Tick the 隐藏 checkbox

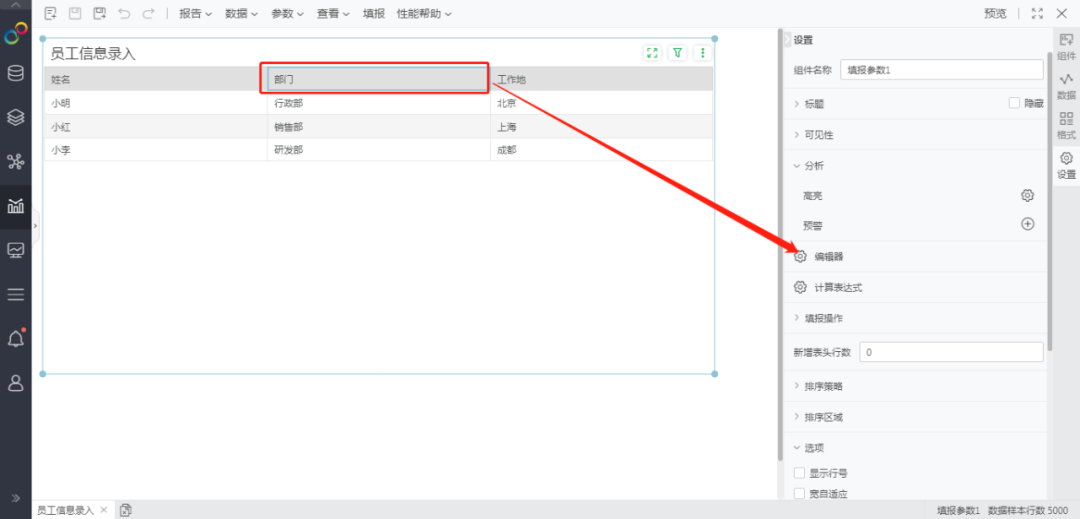pos(1014,103)
